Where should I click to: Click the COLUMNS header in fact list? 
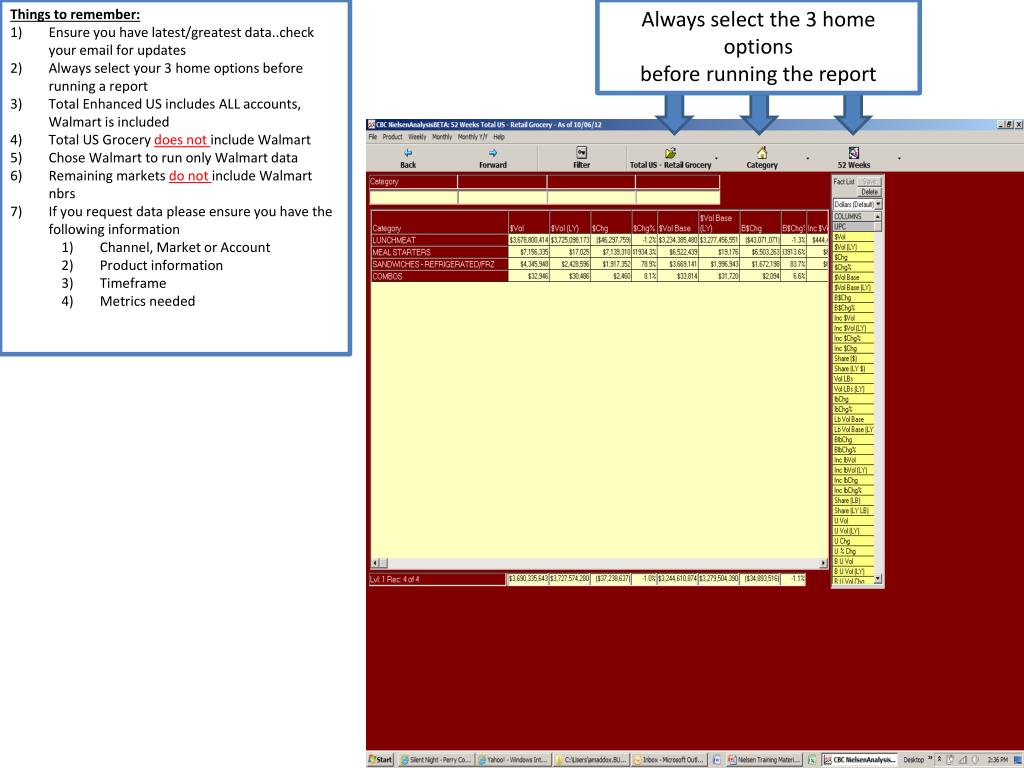pyautogui.click(x=853, y=216)
